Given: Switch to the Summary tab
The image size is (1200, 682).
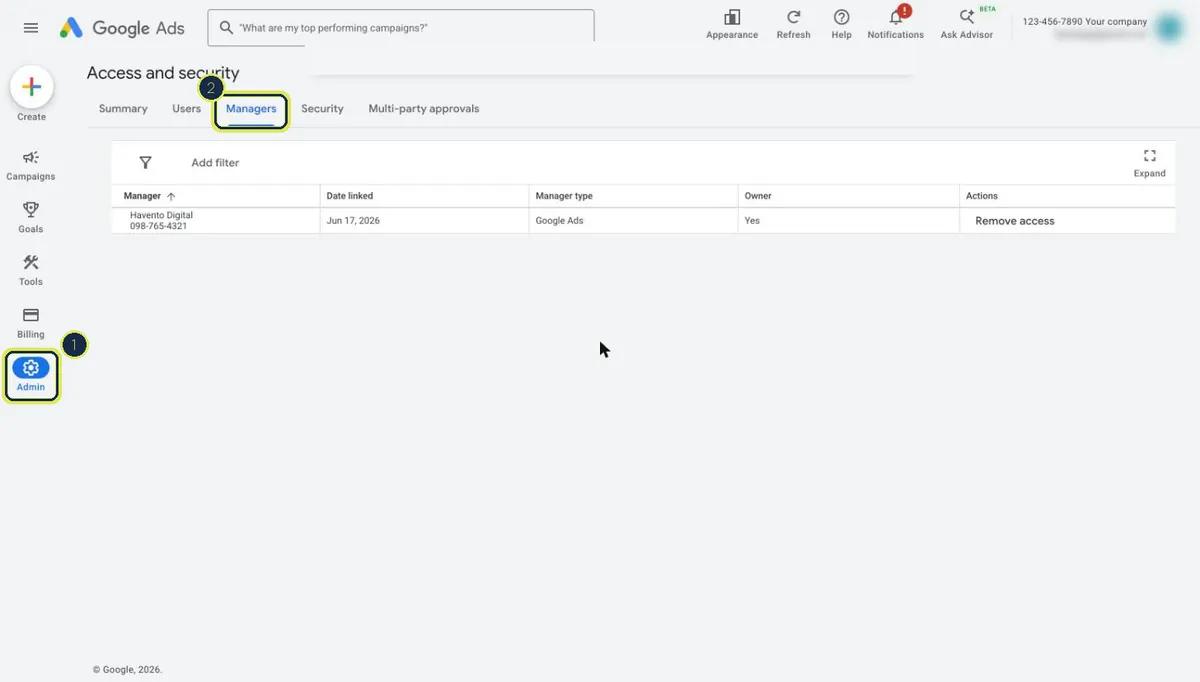Looking at the screenshot, I should (x=123, y=109).
